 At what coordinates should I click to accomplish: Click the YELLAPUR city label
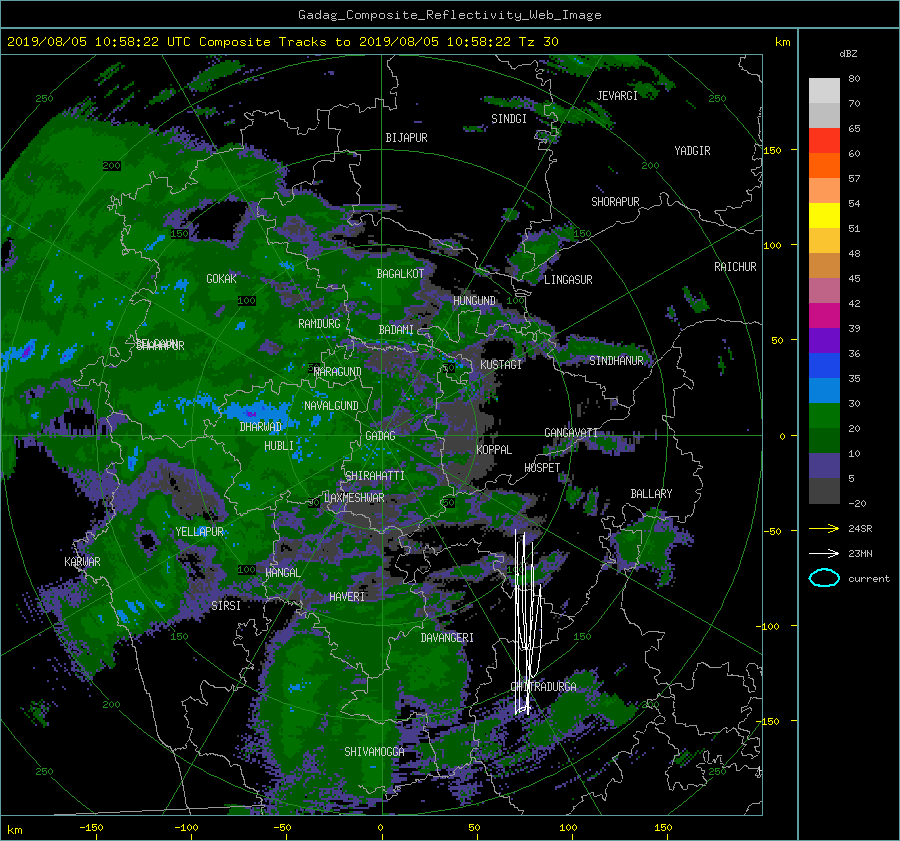coord(199,532)
